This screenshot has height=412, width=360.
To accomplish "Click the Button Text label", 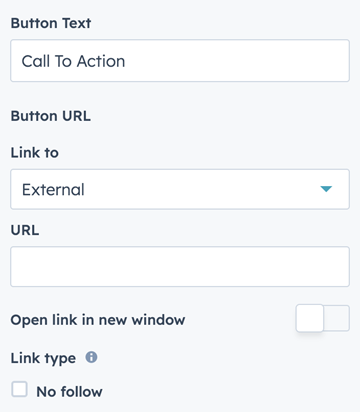I will [x=51, y=23].
